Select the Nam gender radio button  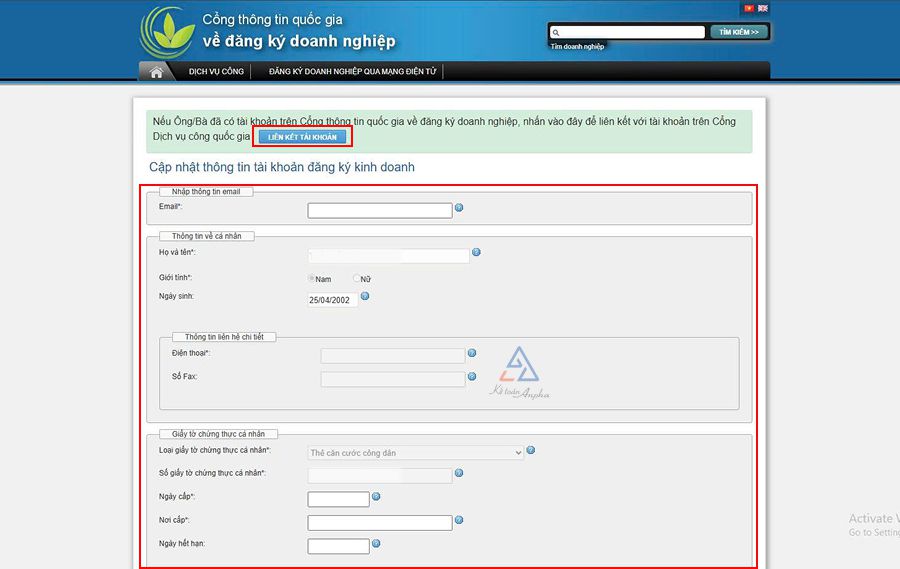(x=312, y=278)
